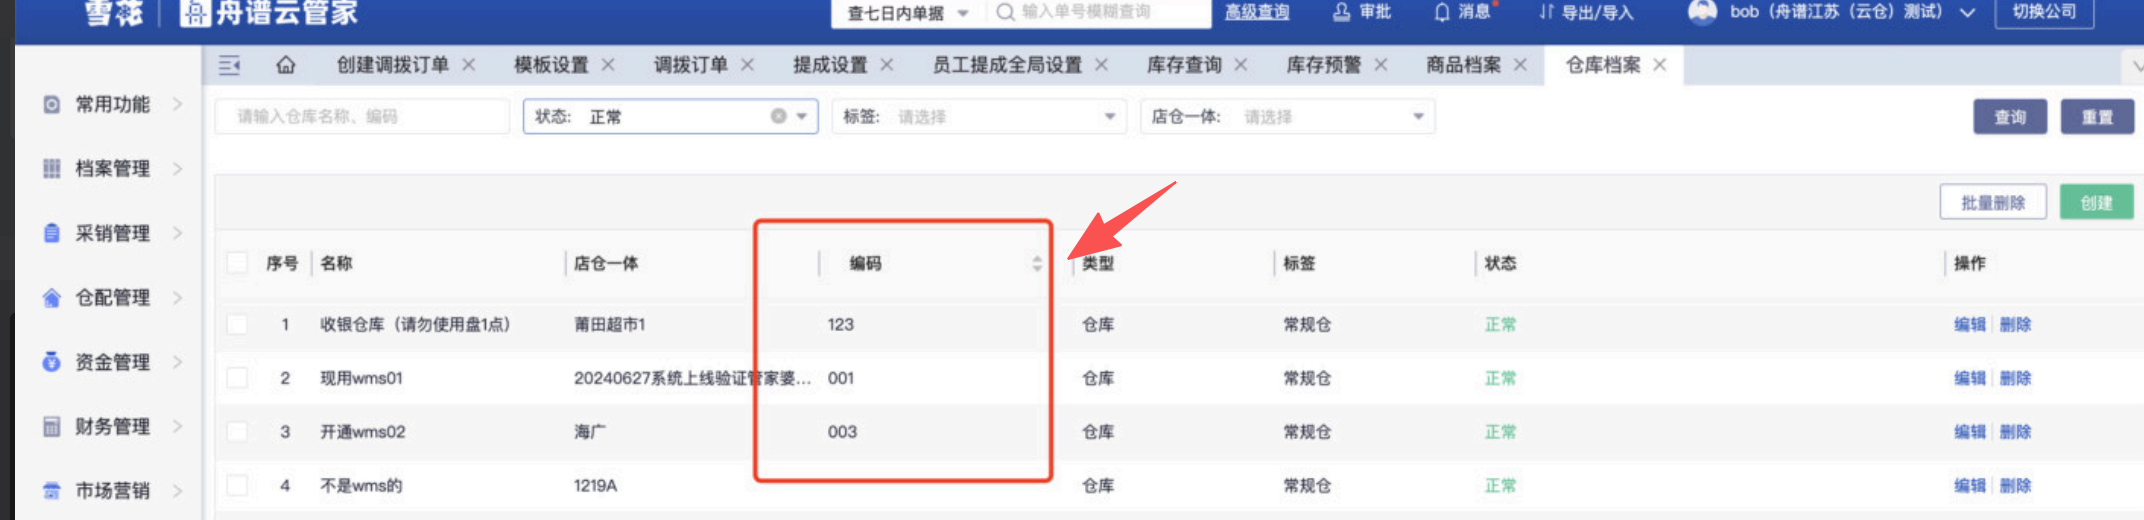Click the 审批 approval icon
2144x520 pixels.
[1341, 12]
